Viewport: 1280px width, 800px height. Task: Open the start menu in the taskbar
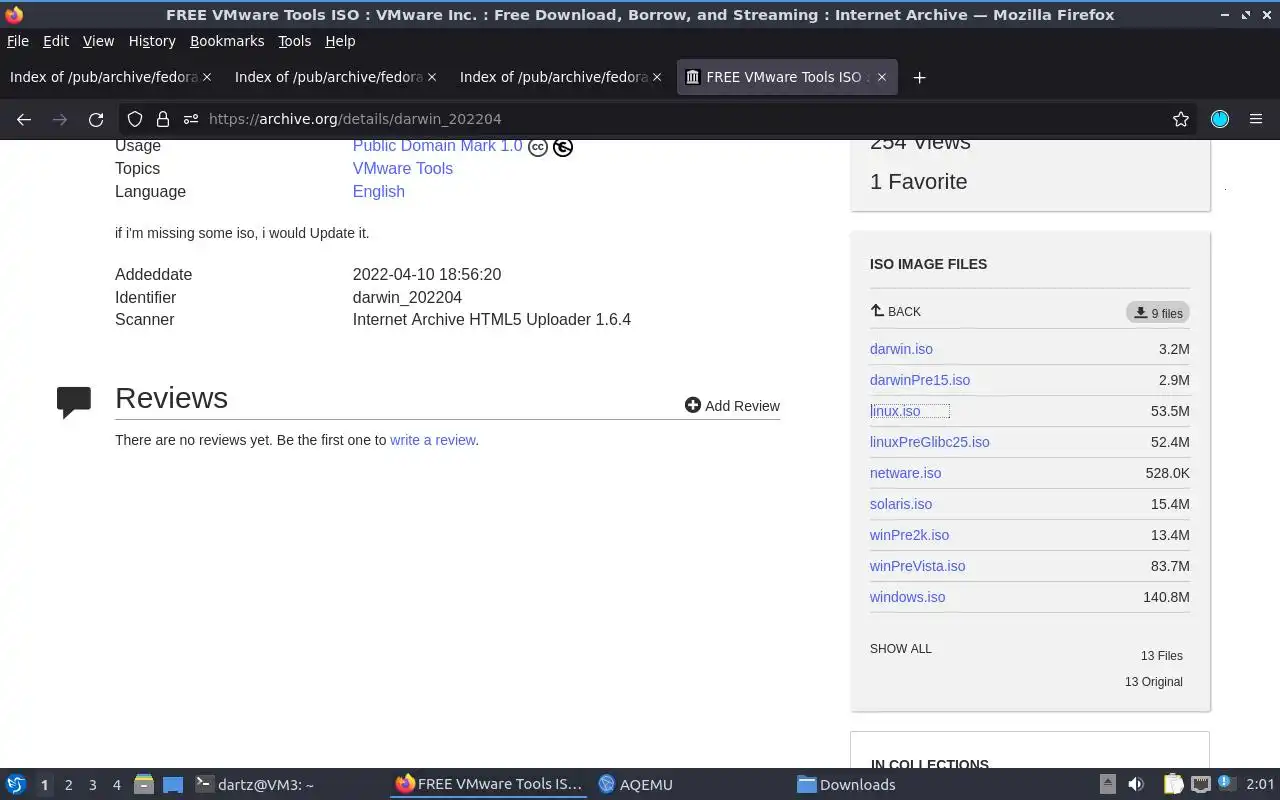pos(16,785)
